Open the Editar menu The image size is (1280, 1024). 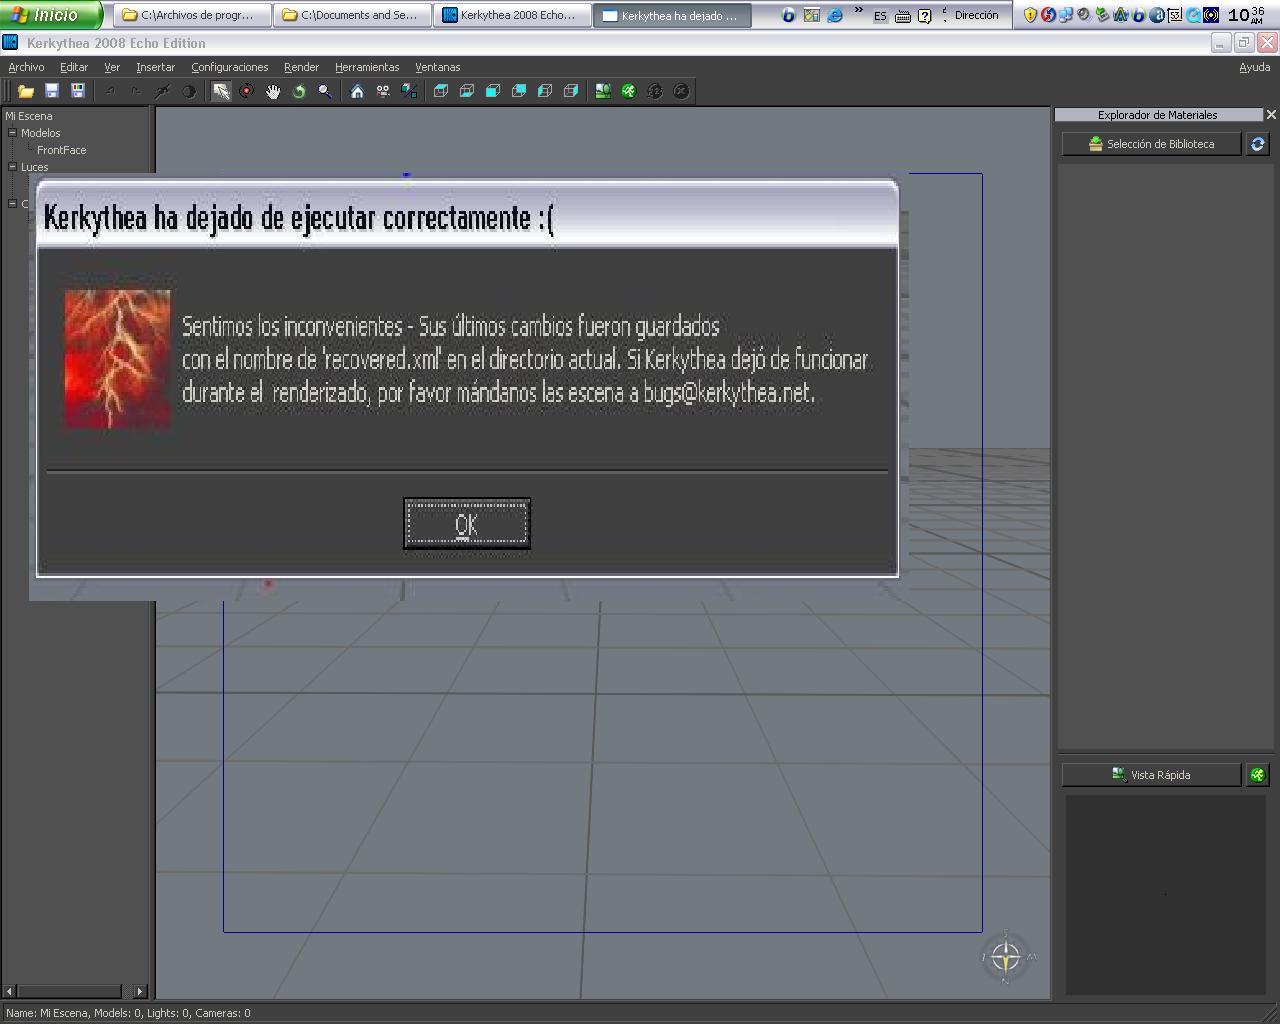[x=74, y=67]
